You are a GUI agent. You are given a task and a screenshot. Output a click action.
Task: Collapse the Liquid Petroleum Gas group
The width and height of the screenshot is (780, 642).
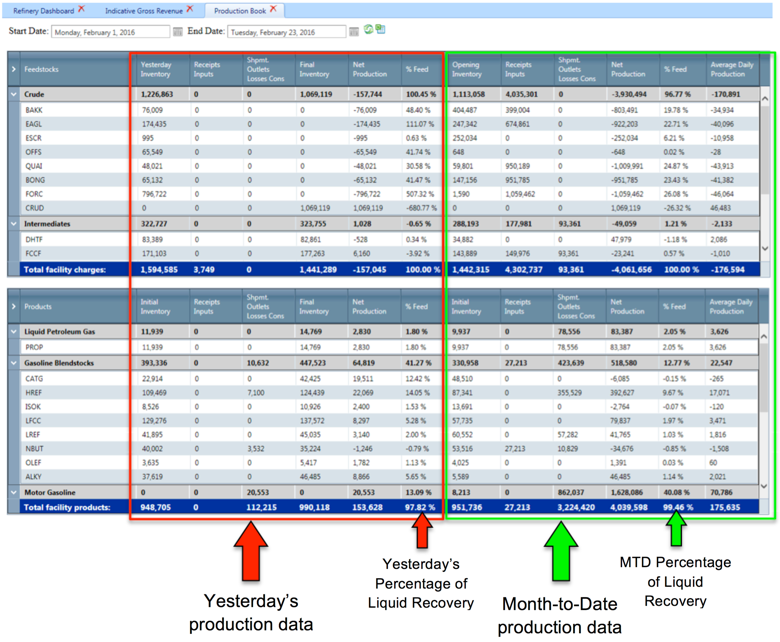click(x=13, y=329)
